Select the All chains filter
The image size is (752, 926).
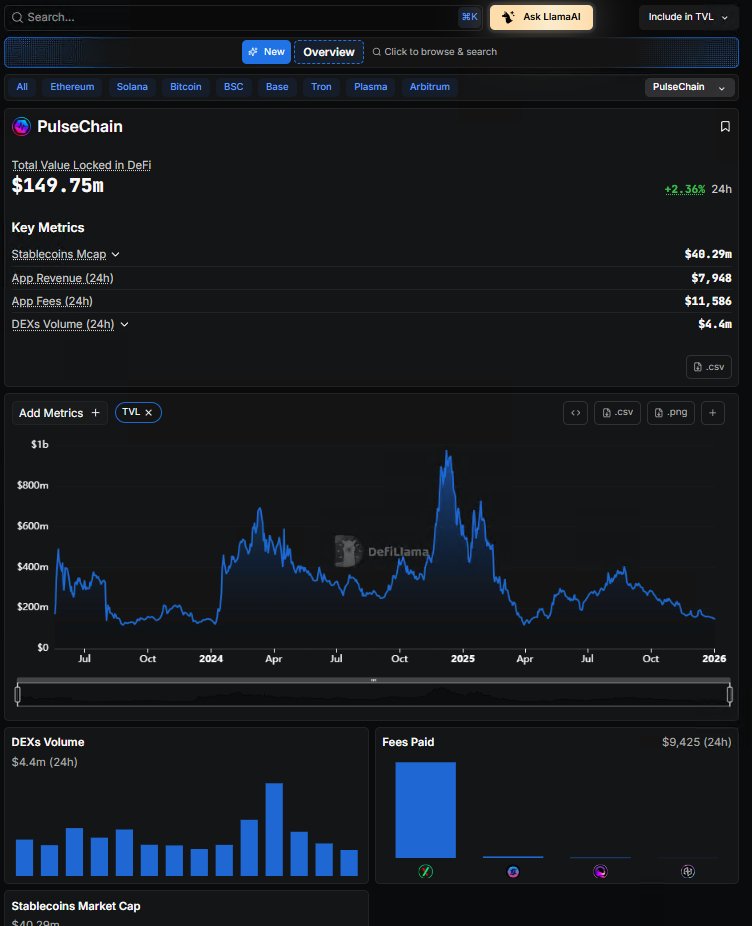[x=22, y=87]
